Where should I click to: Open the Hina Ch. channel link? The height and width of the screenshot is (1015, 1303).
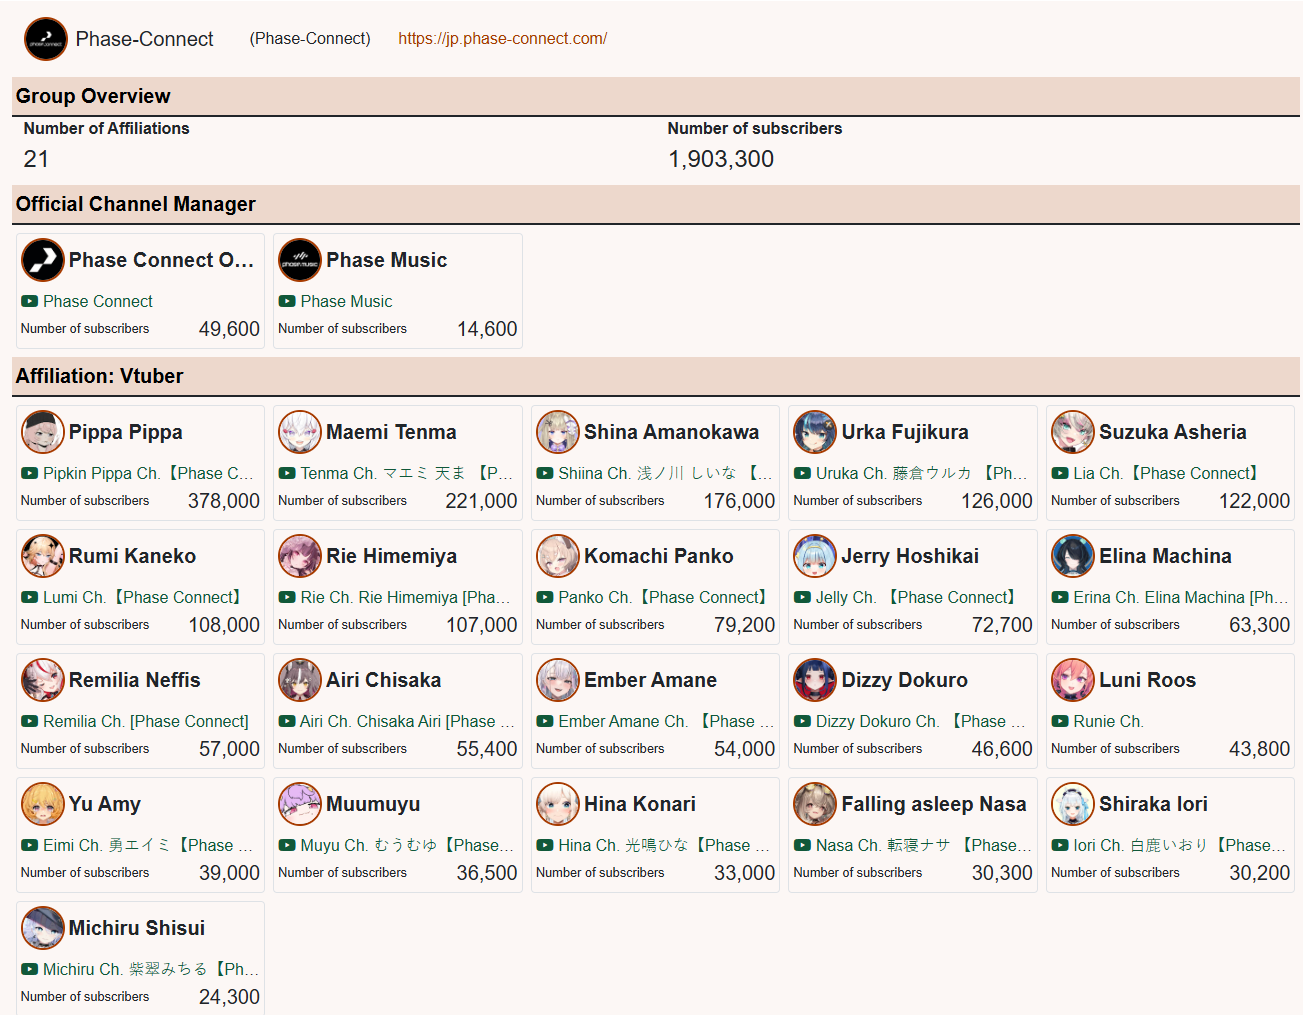(664, 845)
